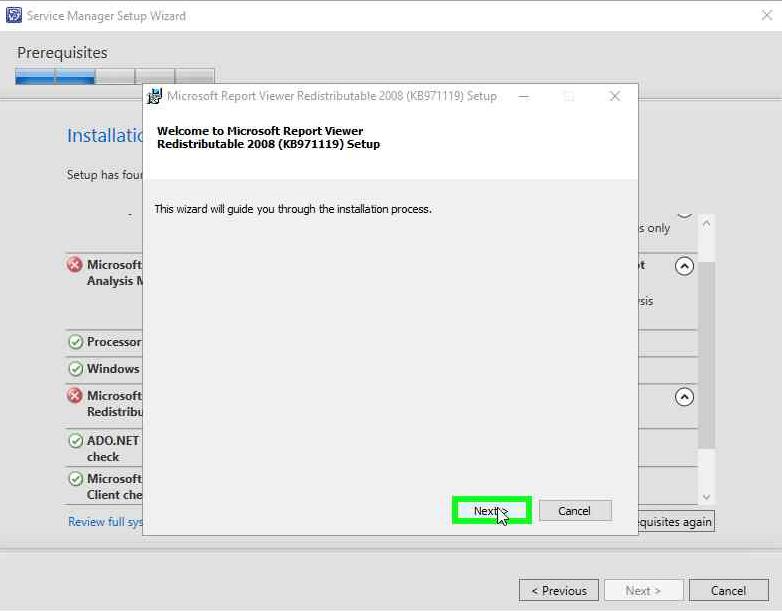Click the Service Manager Setup Wizard title icon

click(x=13, y=15)
